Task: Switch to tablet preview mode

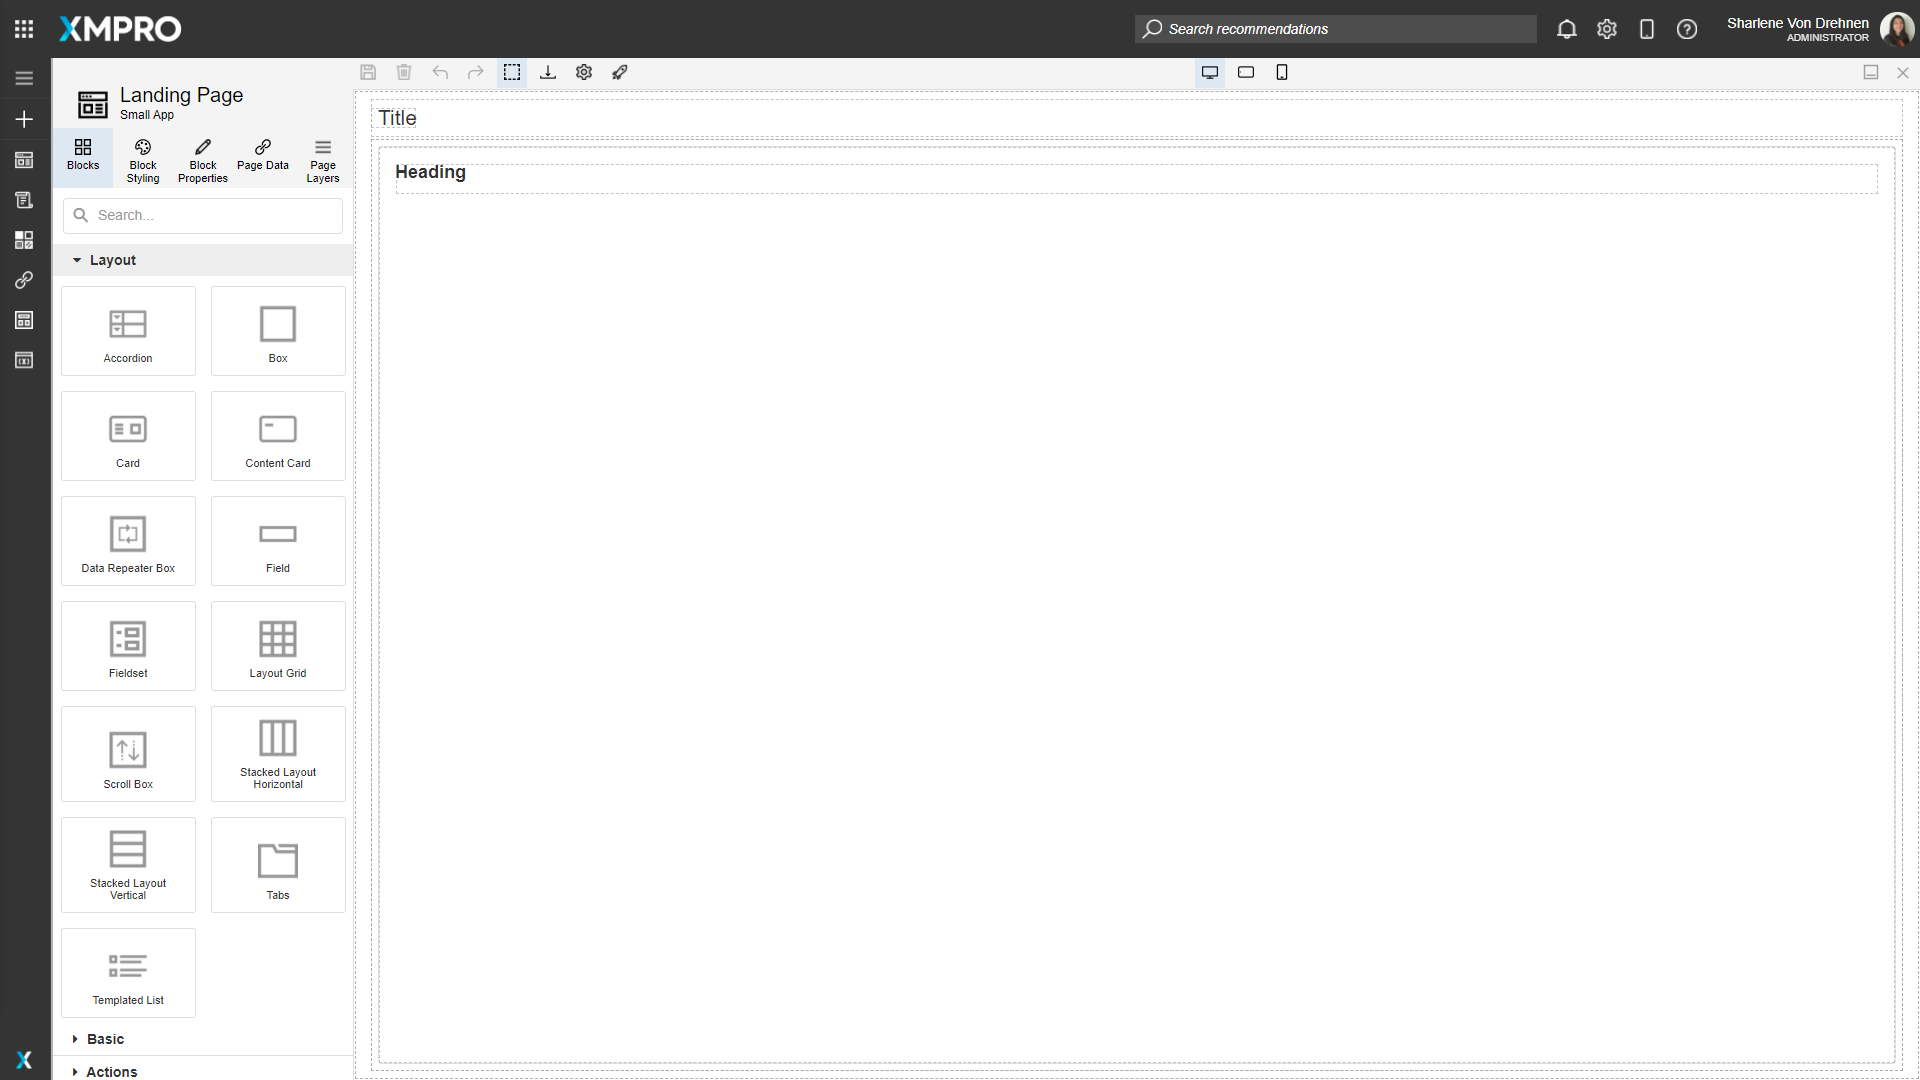Action: click(x=1246, y=72)
